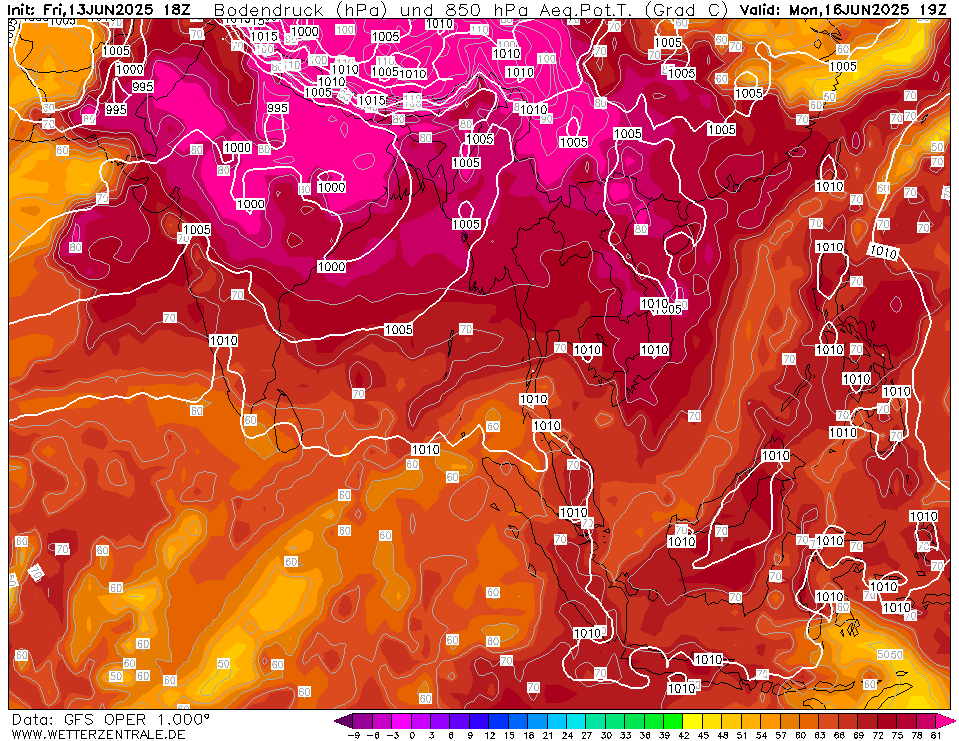Click the pink right legend arrow

coord(945,721)
